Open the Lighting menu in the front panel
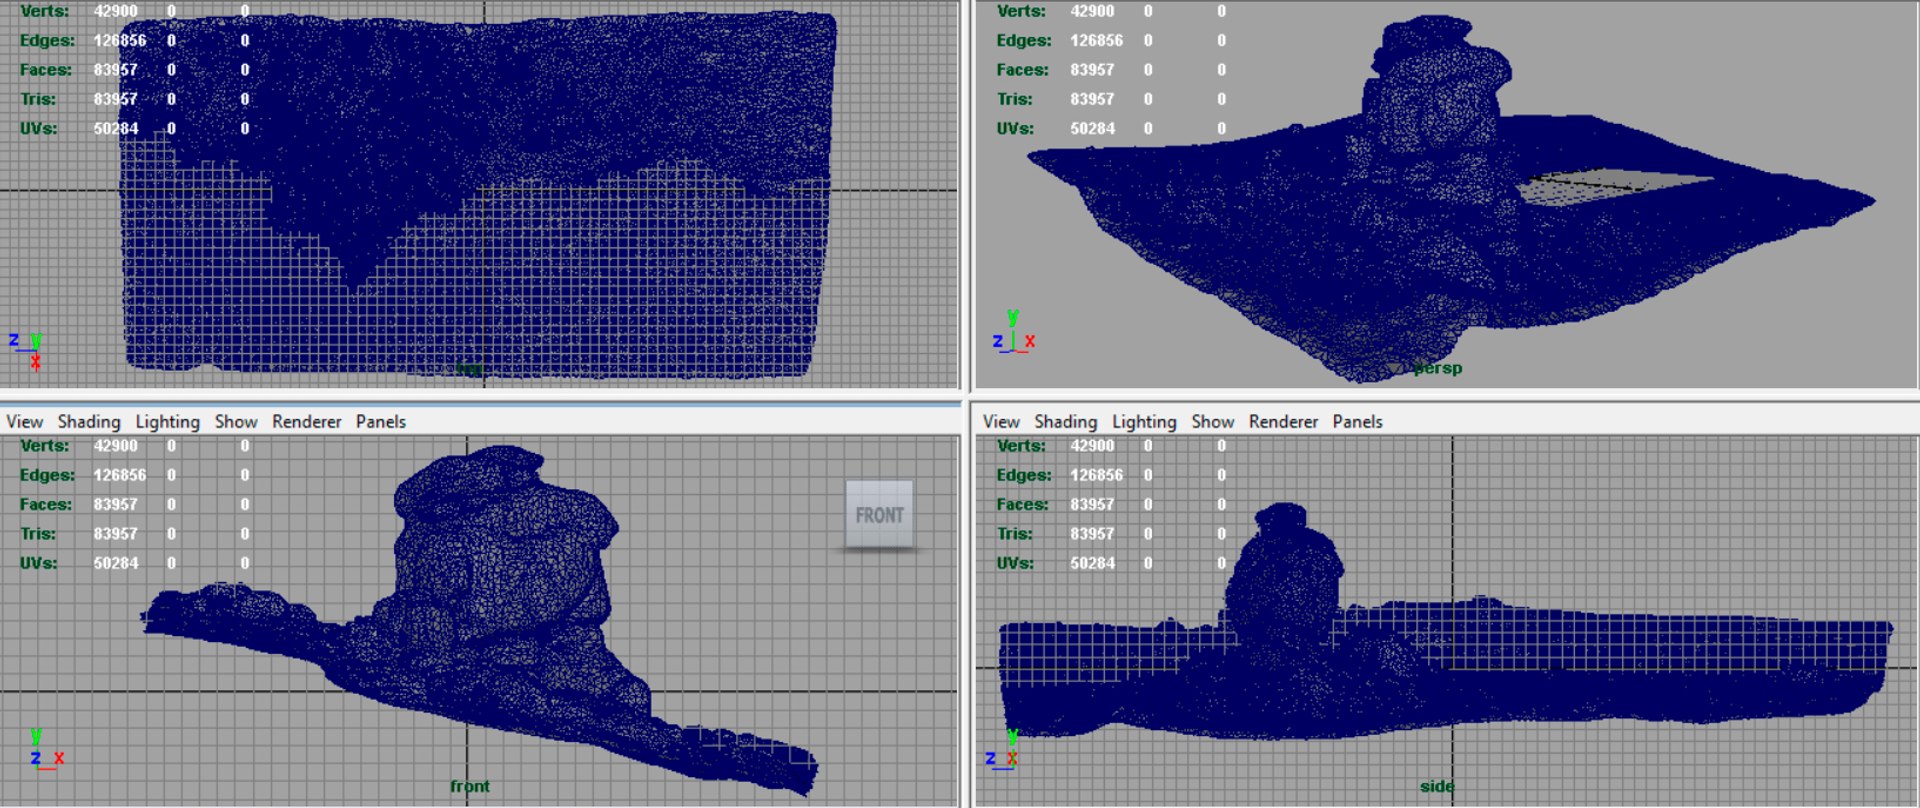This screenshot has height=808, width=1920. [168, 422]
